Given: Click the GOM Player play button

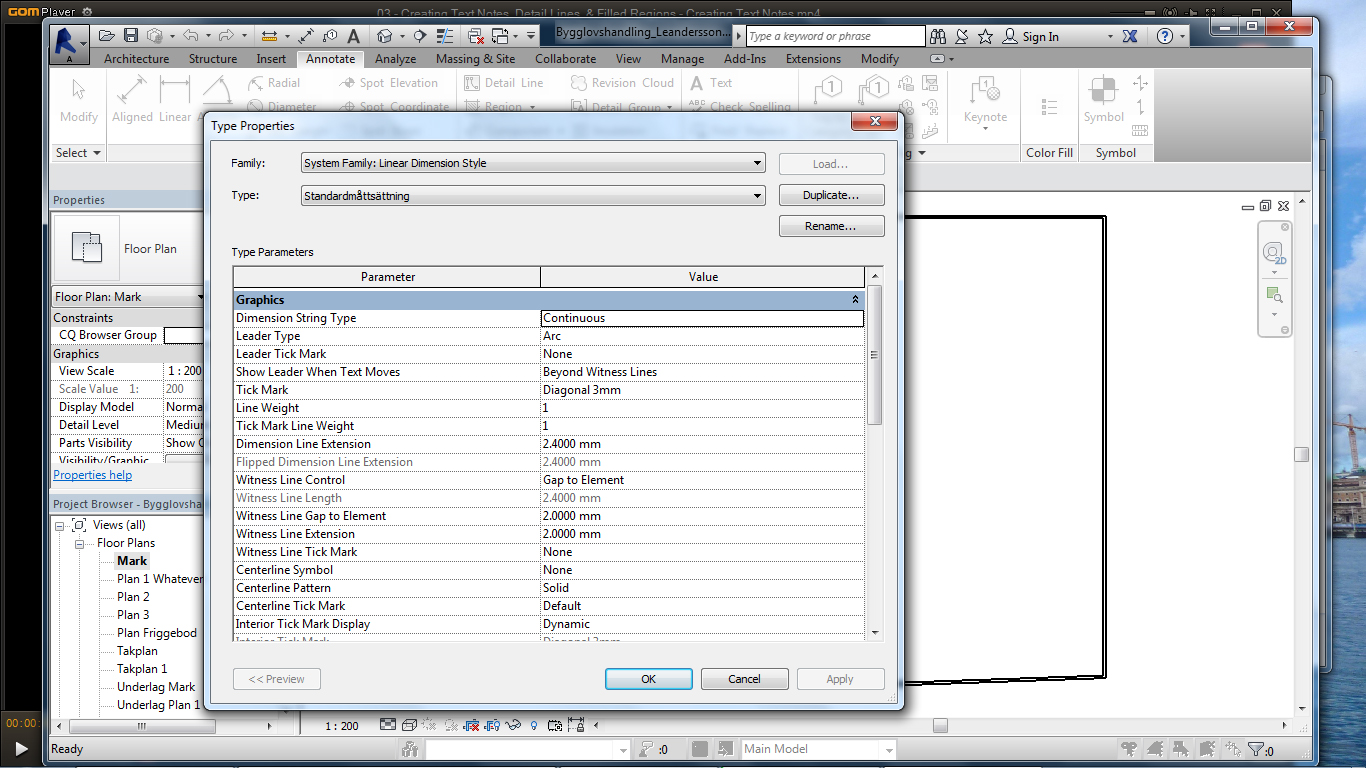Looking at the screenshot, I should 21,748.
